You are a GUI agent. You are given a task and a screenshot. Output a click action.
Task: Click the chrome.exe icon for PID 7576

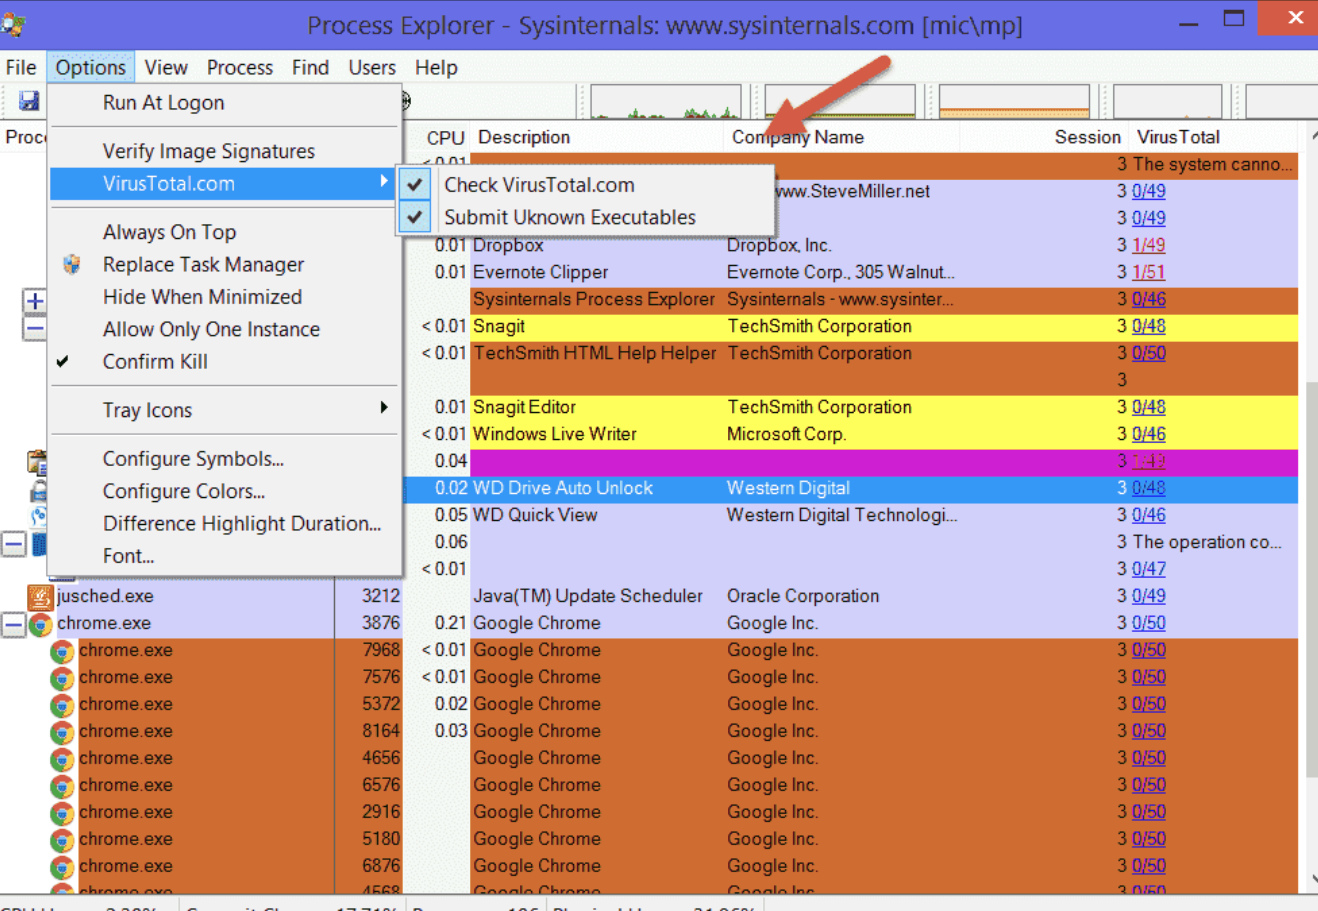click(x=62, y=678)
